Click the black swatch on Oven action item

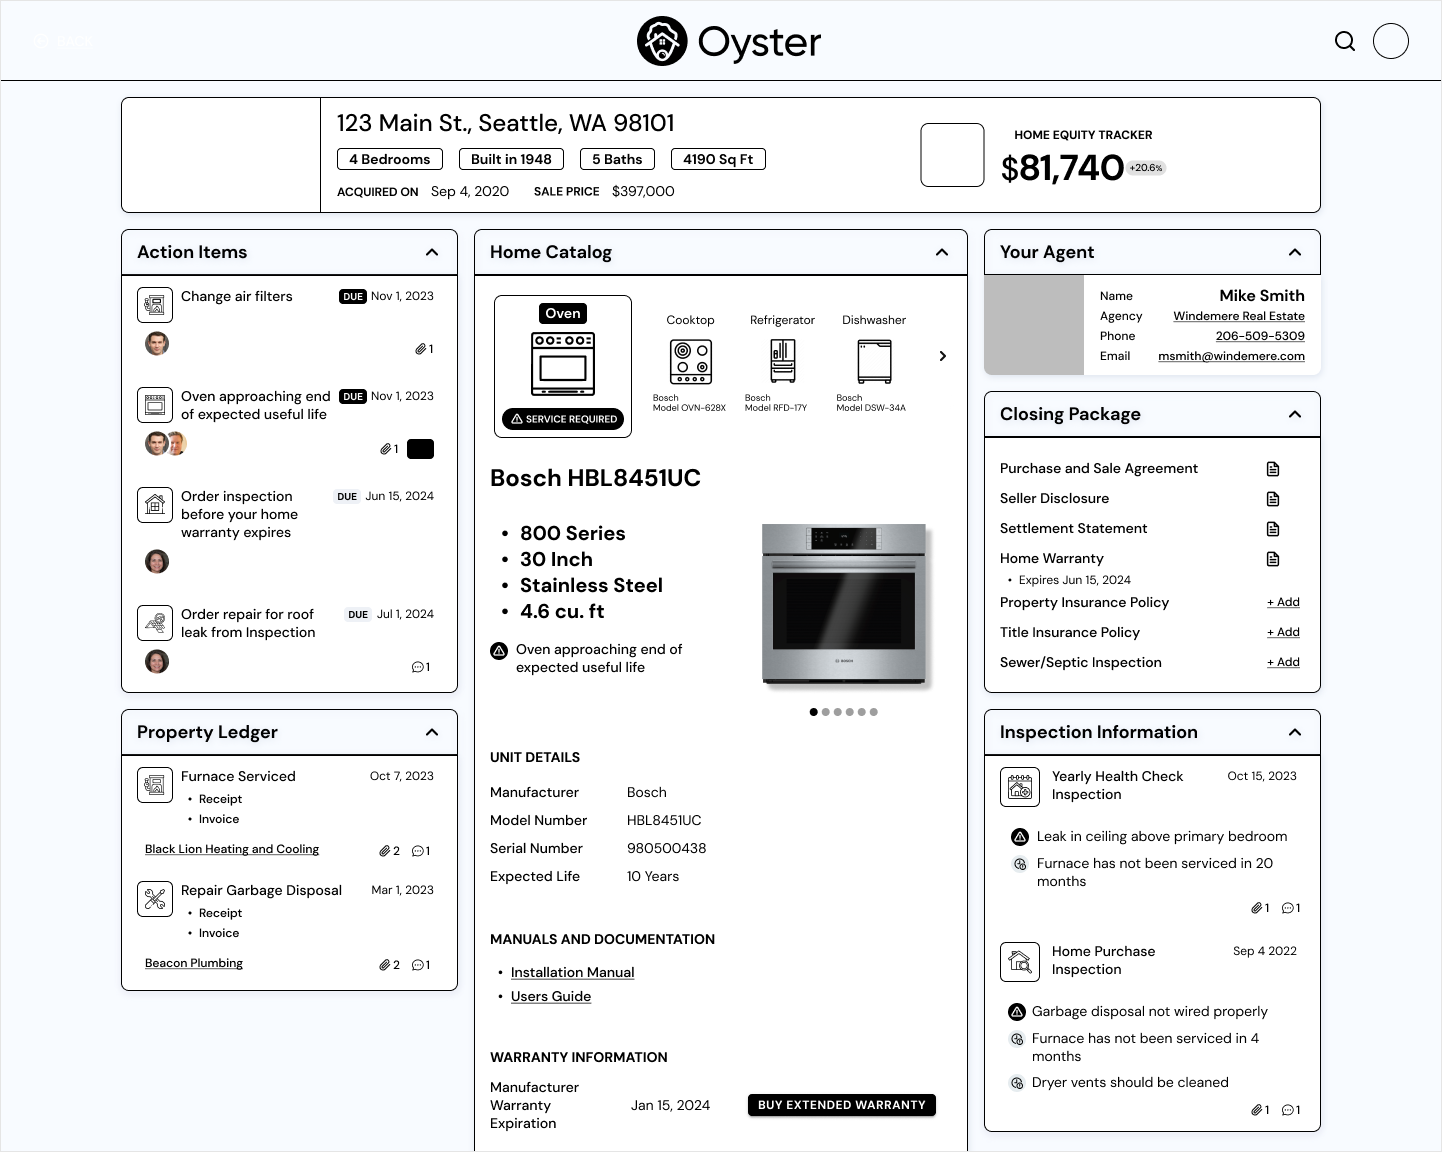coord(421,449)
